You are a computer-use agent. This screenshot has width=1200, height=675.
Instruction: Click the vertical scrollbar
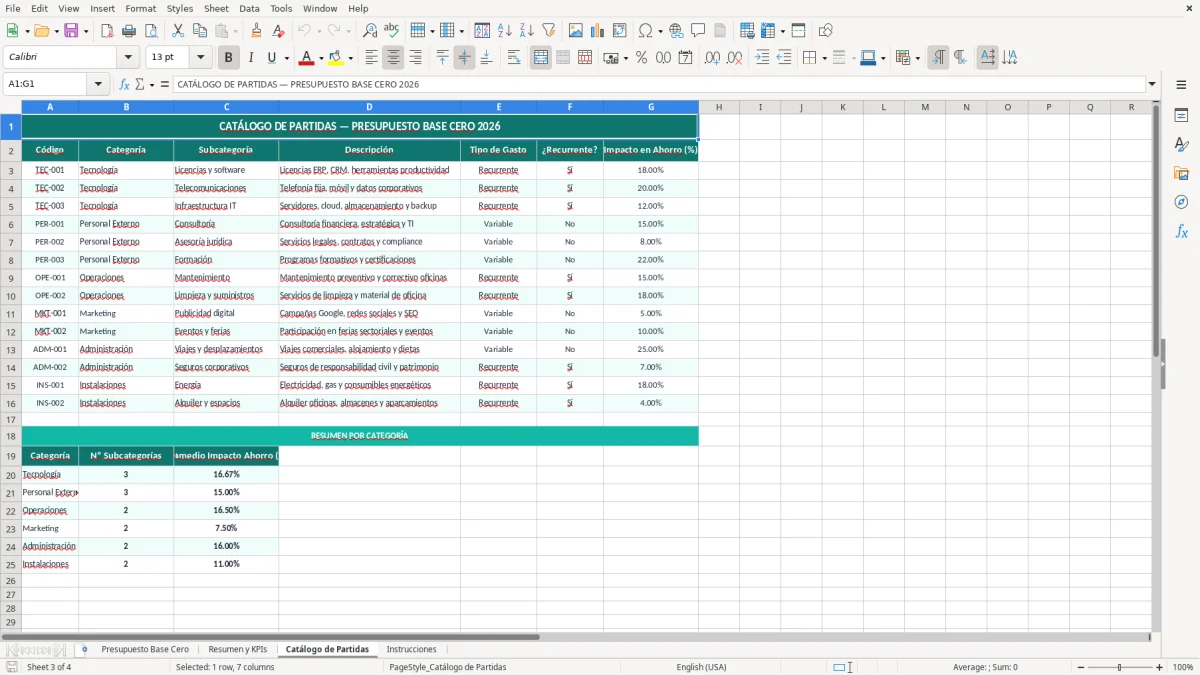click(1156, 365)
